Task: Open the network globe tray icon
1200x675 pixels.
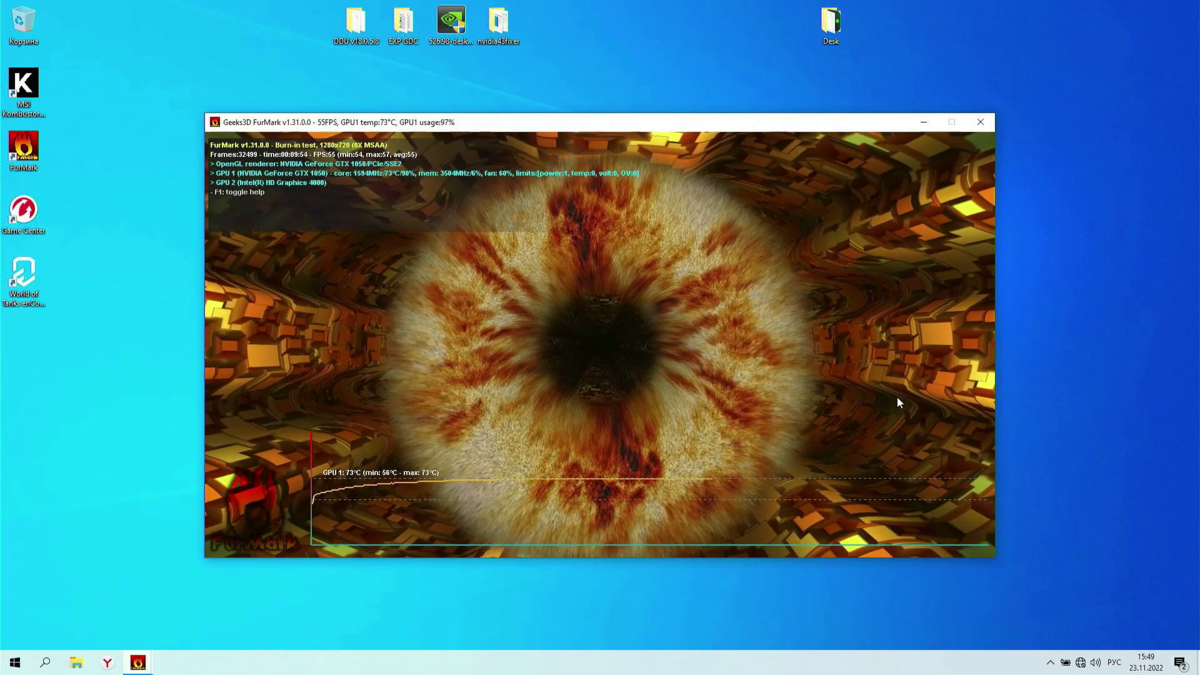Action: (x=1080, y=663)
